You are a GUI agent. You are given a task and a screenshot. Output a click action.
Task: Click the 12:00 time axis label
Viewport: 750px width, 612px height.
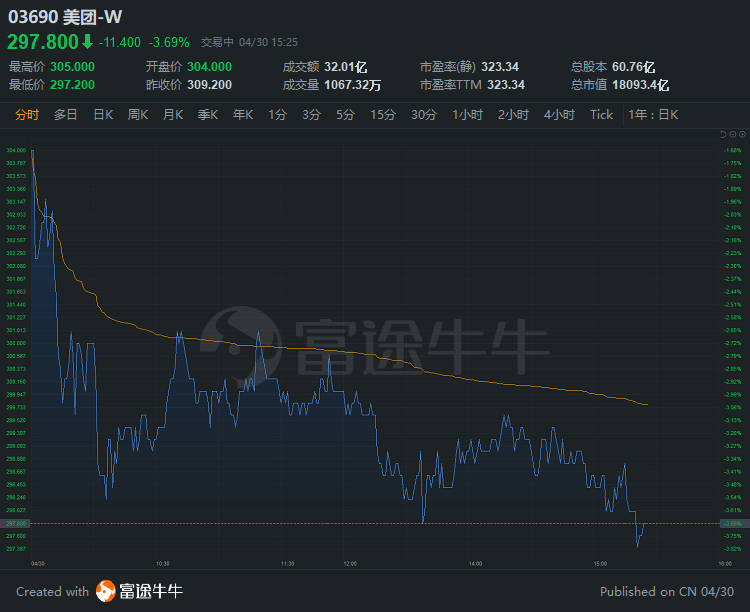coord(350,564)
